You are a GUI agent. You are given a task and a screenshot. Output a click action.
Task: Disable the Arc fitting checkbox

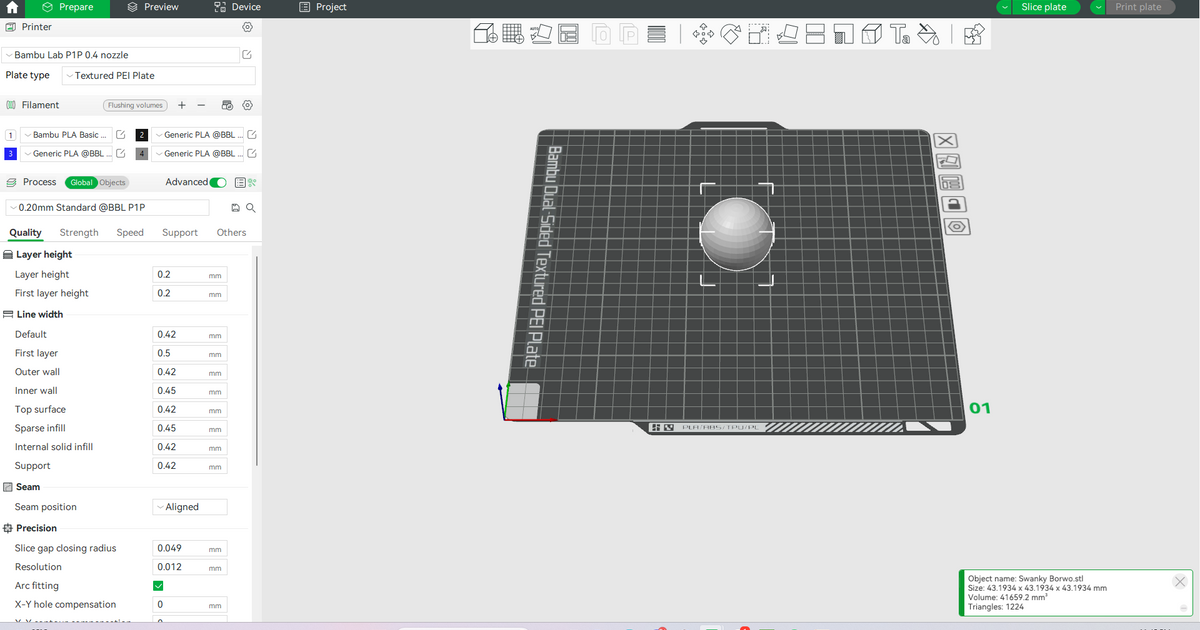tap(157, 585)
